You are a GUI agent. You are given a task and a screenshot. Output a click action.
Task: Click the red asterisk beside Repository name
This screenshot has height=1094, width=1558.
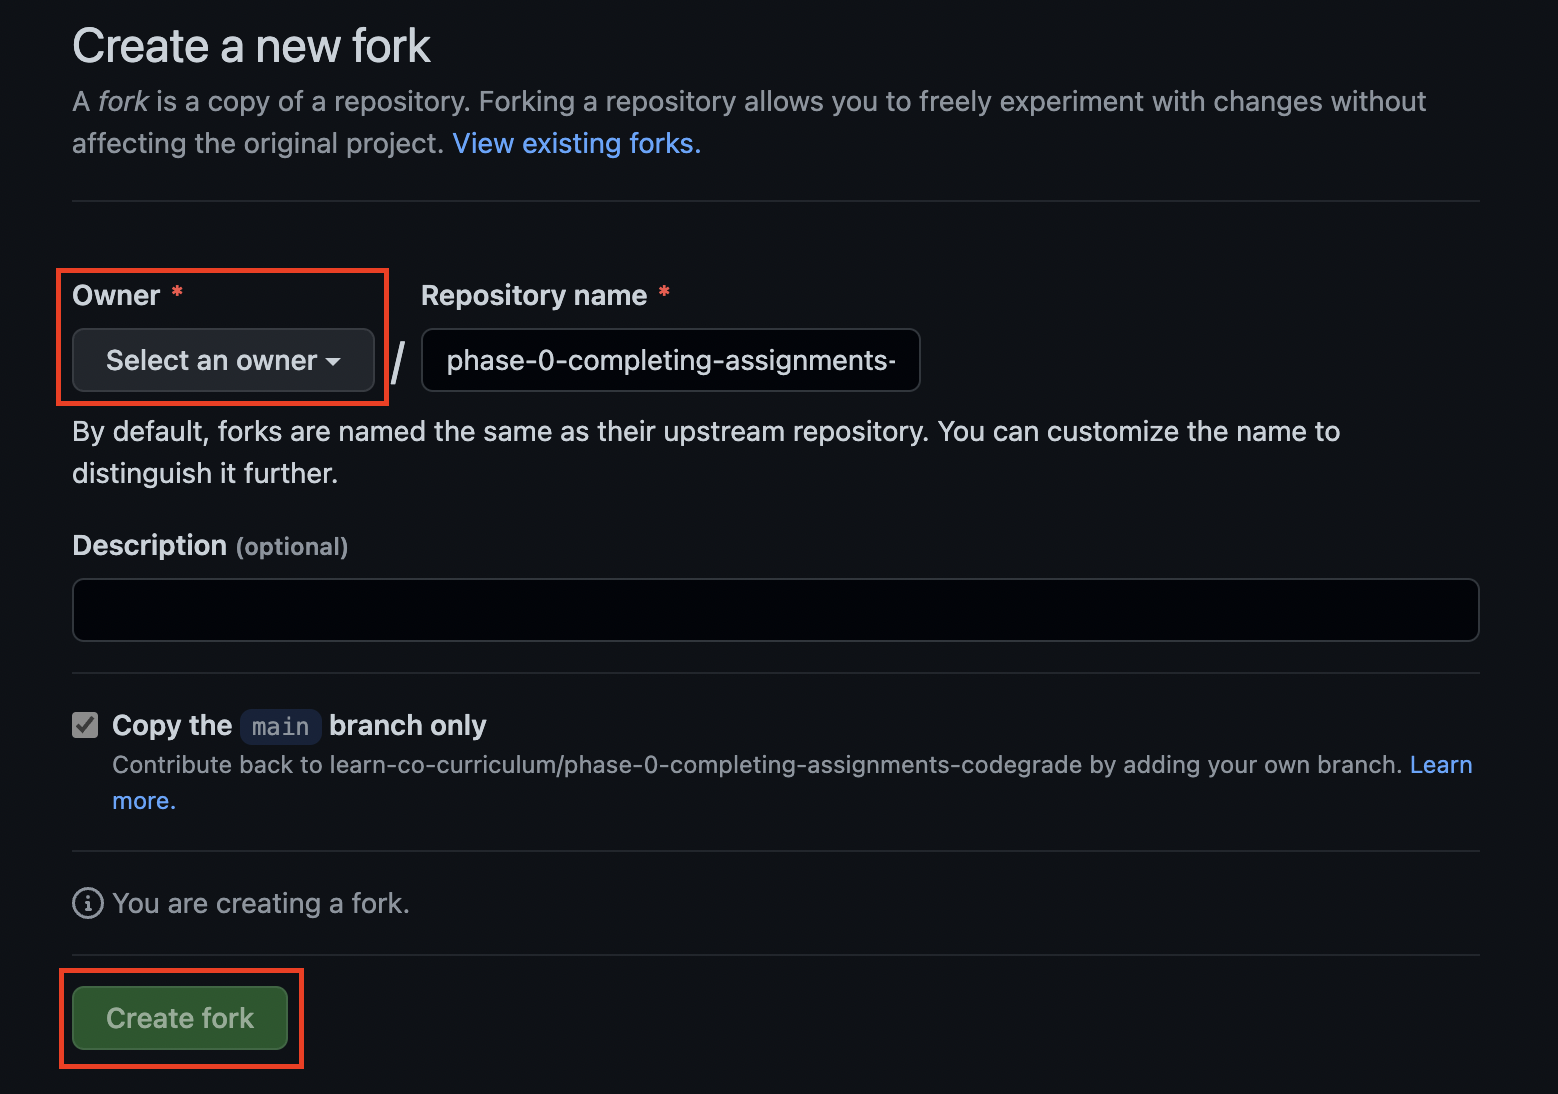[664, 292]
